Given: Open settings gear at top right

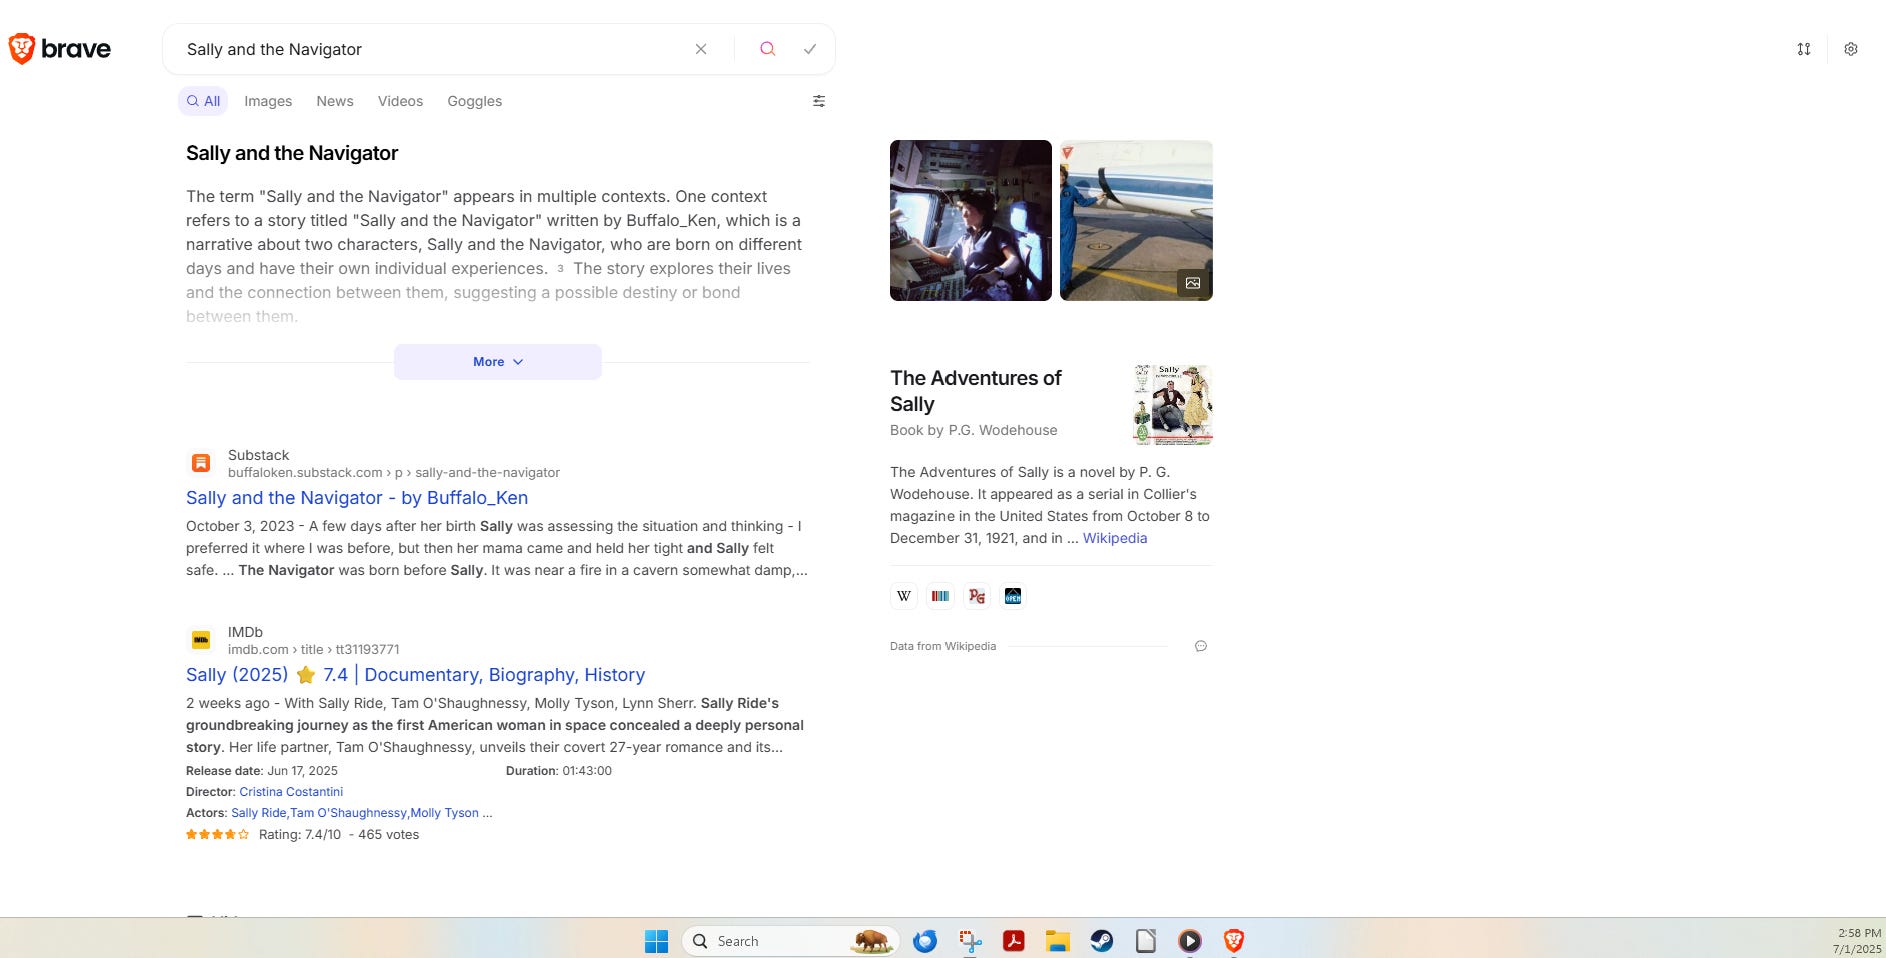Looking at the screenshot, I should 1851,49.
